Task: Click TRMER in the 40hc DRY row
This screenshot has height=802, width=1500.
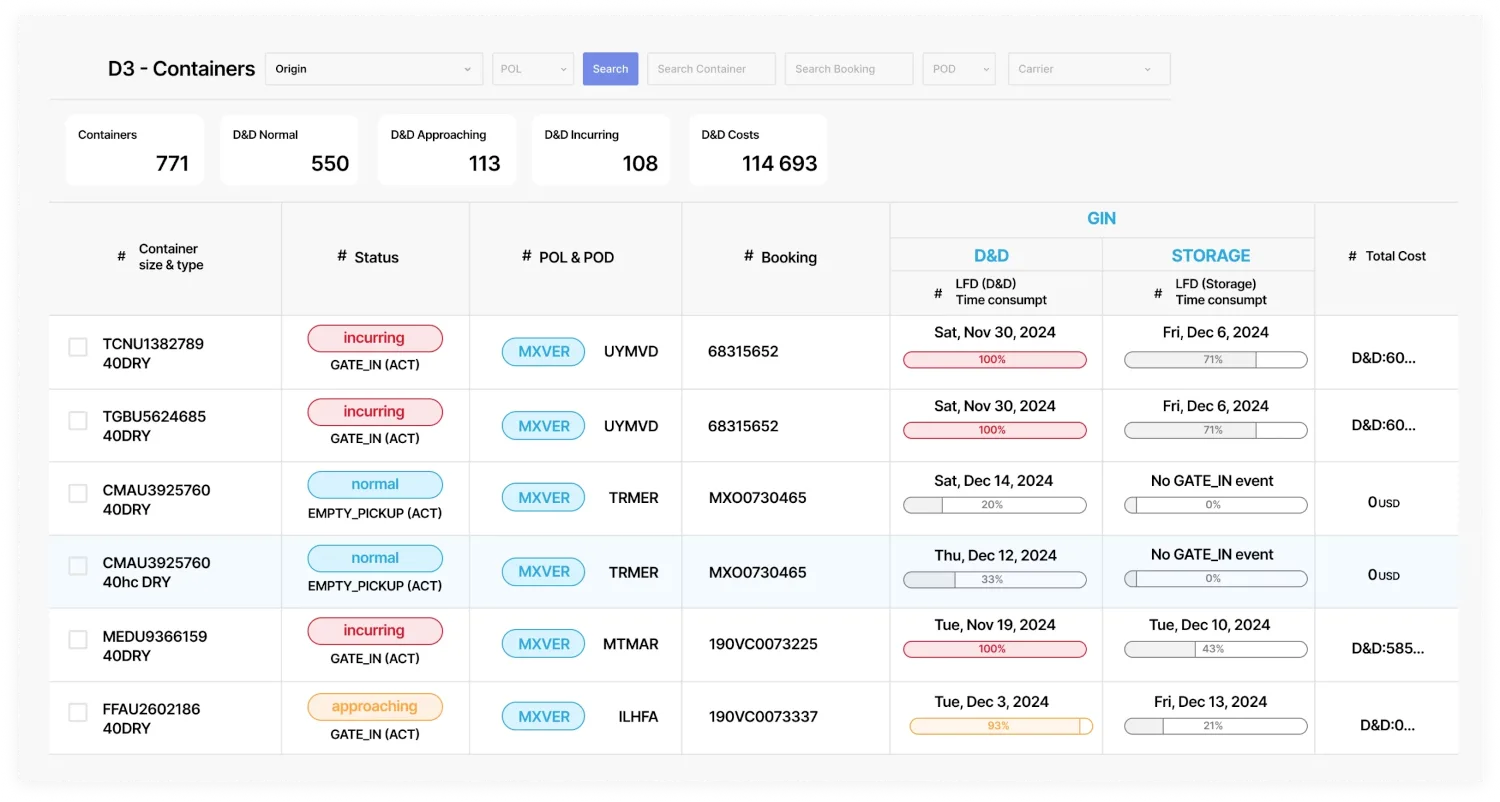Action: coord(634,573)
